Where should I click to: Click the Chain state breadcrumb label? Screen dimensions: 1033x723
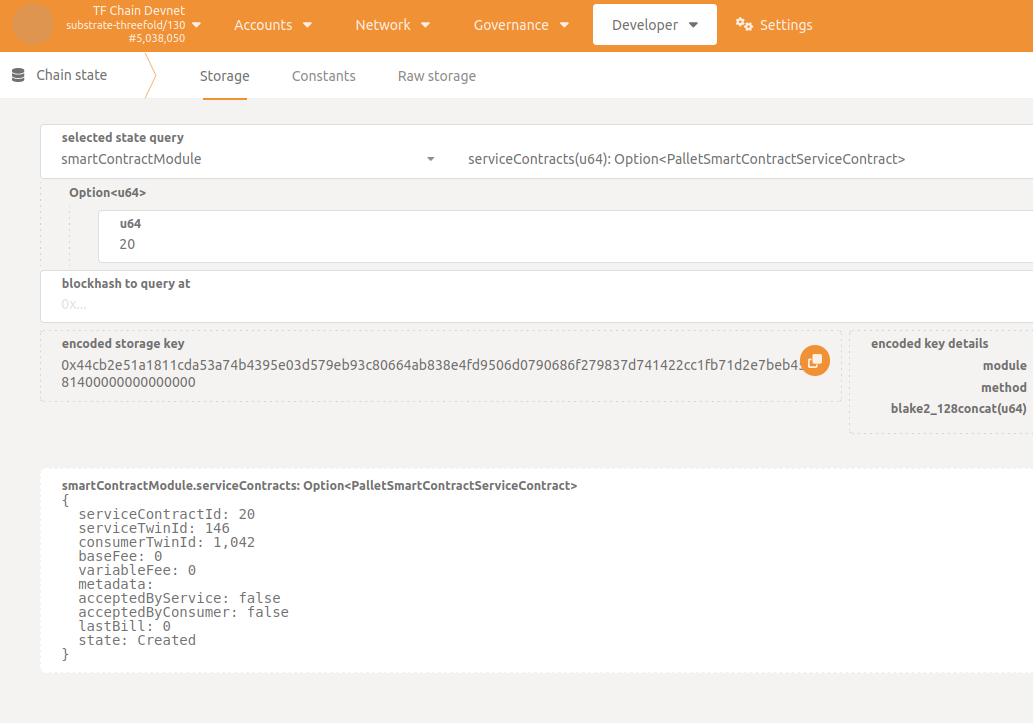click(71, 76)
